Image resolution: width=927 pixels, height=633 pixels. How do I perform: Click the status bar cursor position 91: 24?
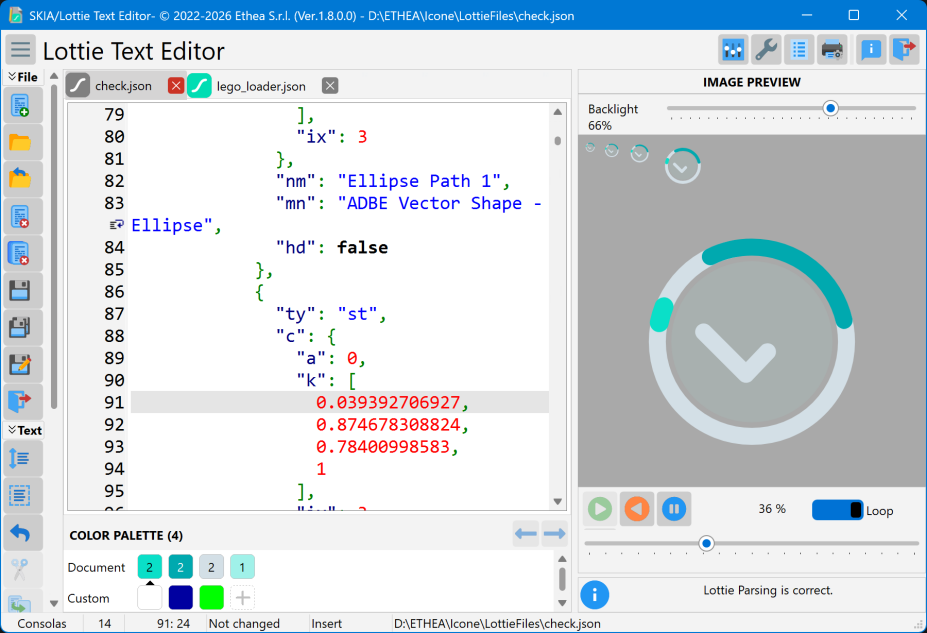pos(173,624)
